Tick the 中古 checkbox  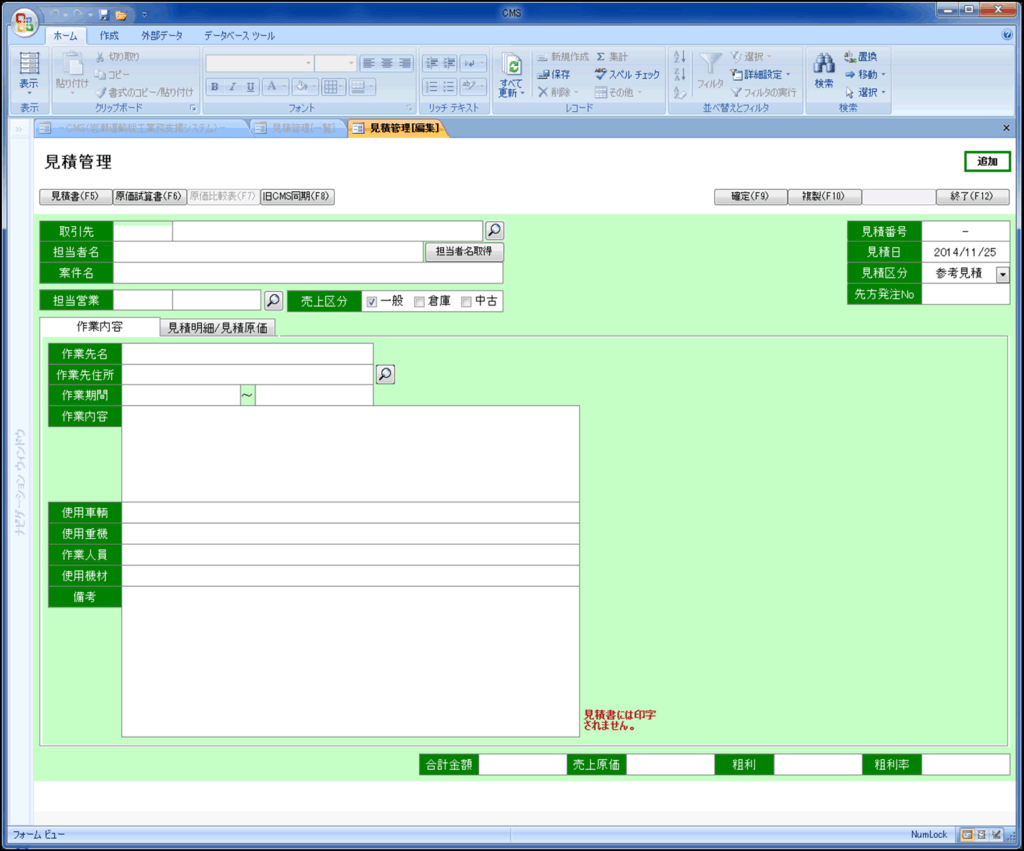click(466, 301)
